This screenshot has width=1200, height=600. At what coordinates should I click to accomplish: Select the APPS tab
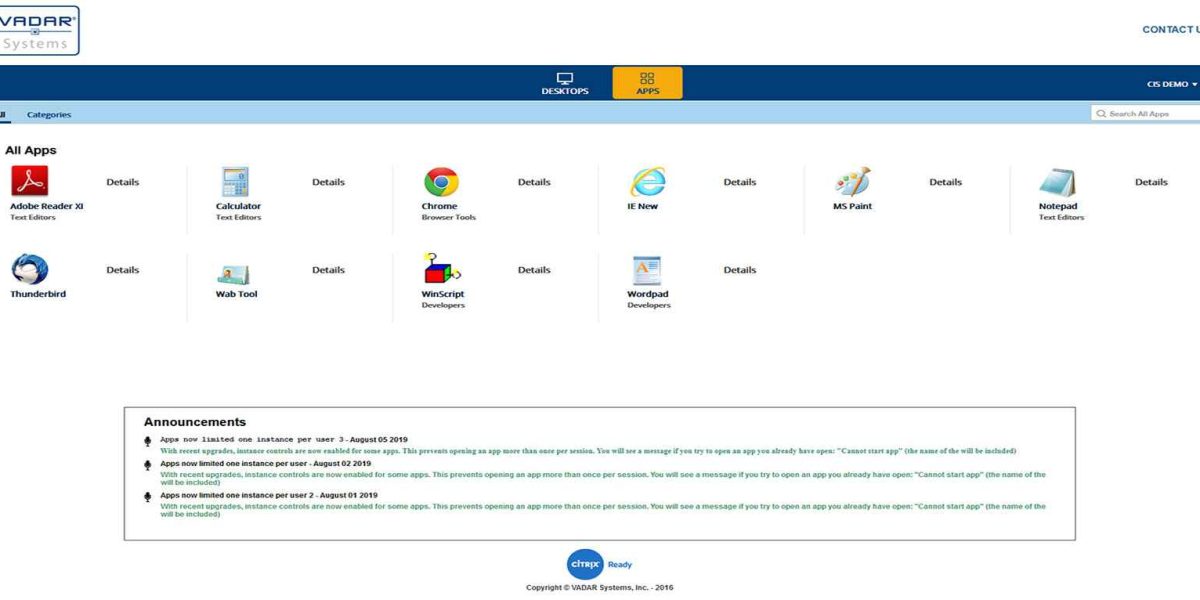[x=646, y=83]
